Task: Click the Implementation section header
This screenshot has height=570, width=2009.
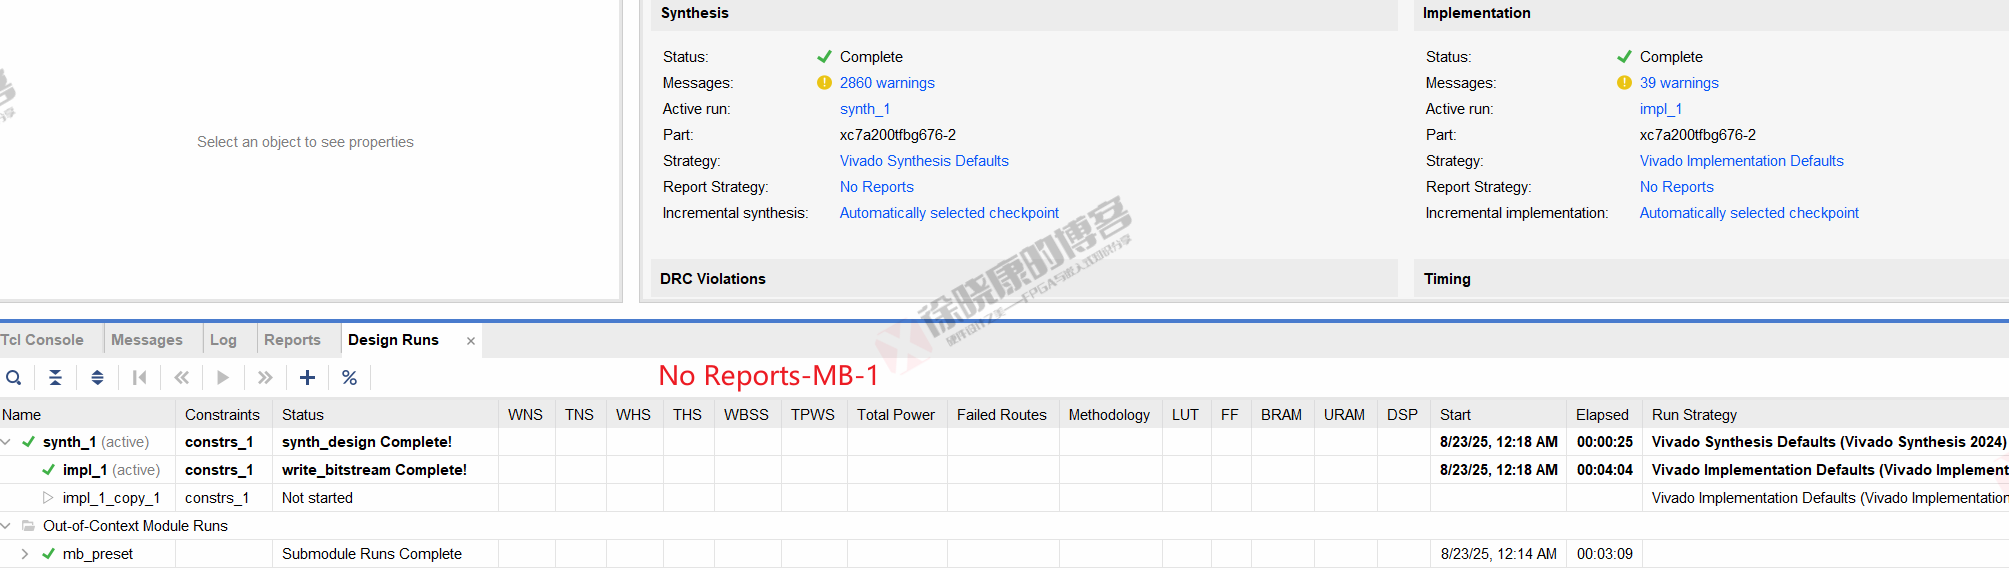Action: pos(1711,14)
